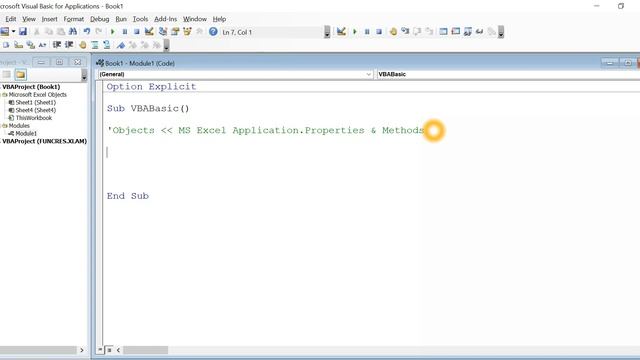The width and height of the screenshot is (640, 360).
Task: Open the Tools menu
Action: click(x=140, y=19)
